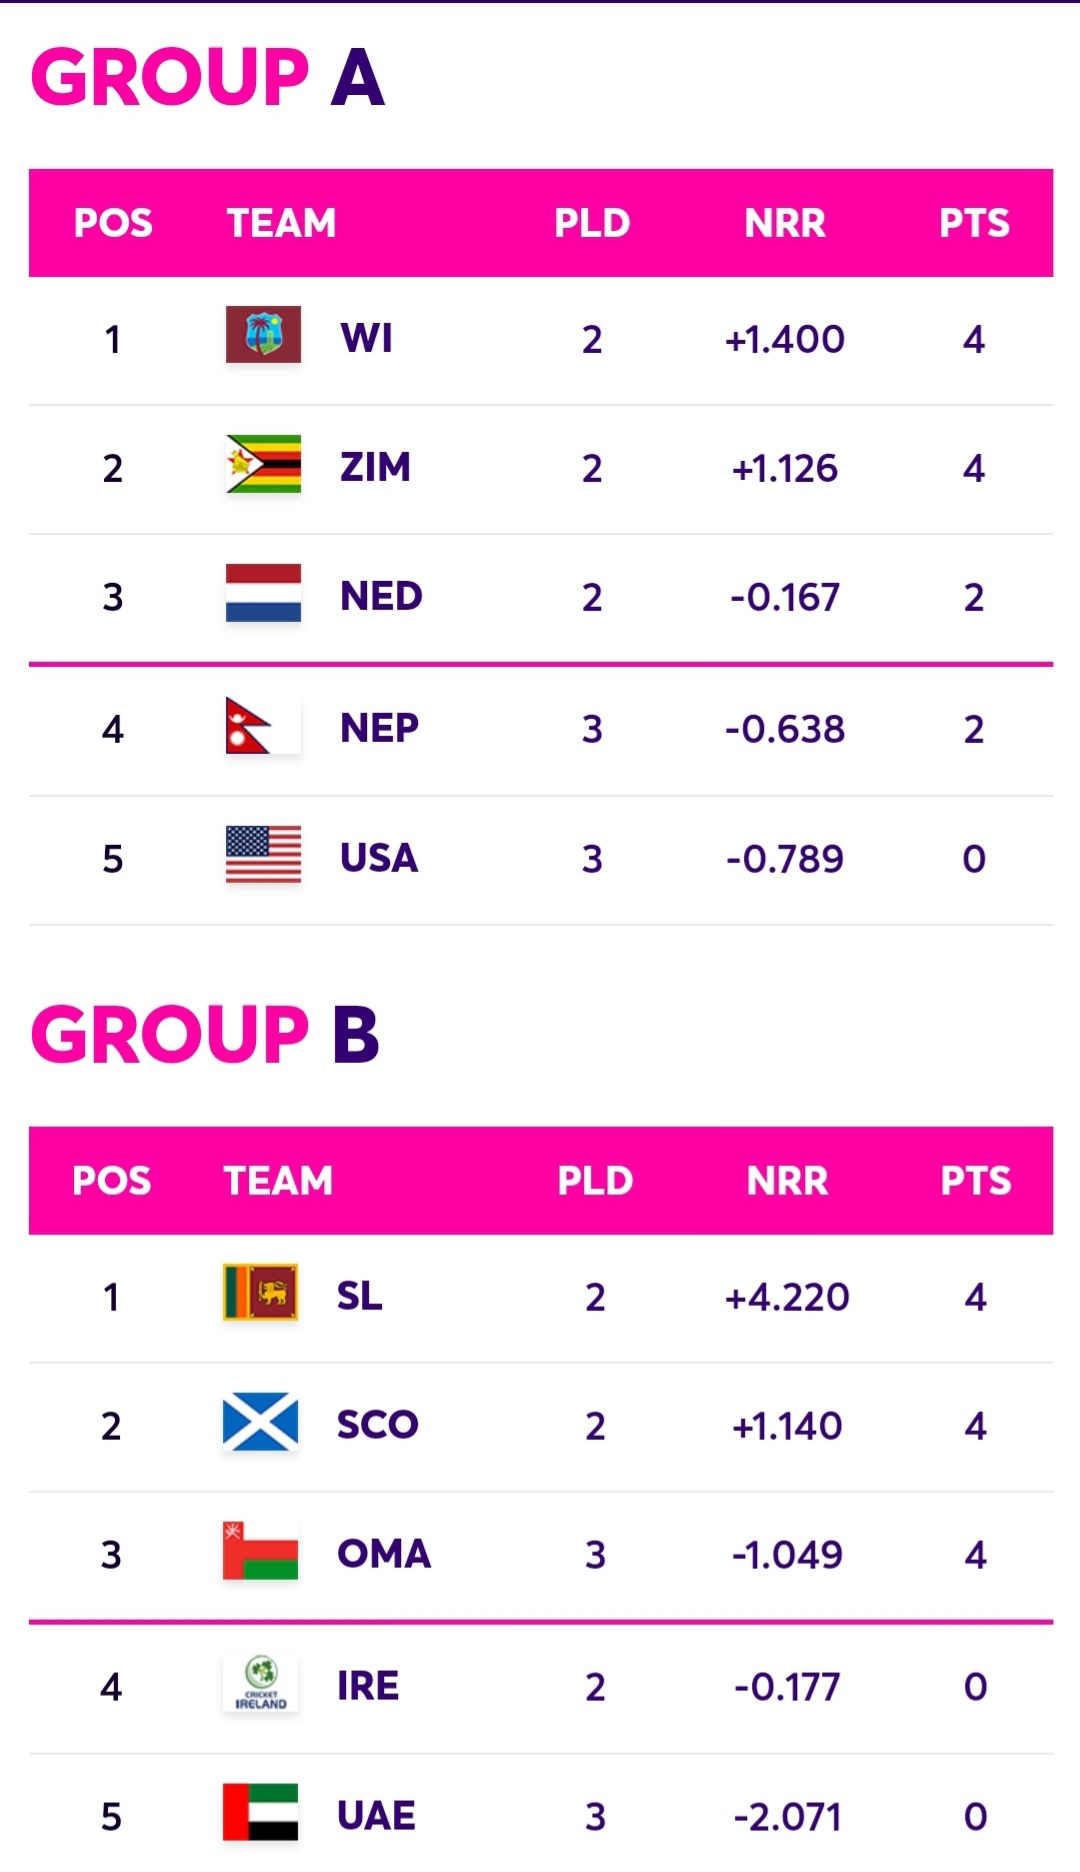Screen dimensions: 1080x1872
Task: Select the NRR column header in Group A
Action: coord(785,223)
